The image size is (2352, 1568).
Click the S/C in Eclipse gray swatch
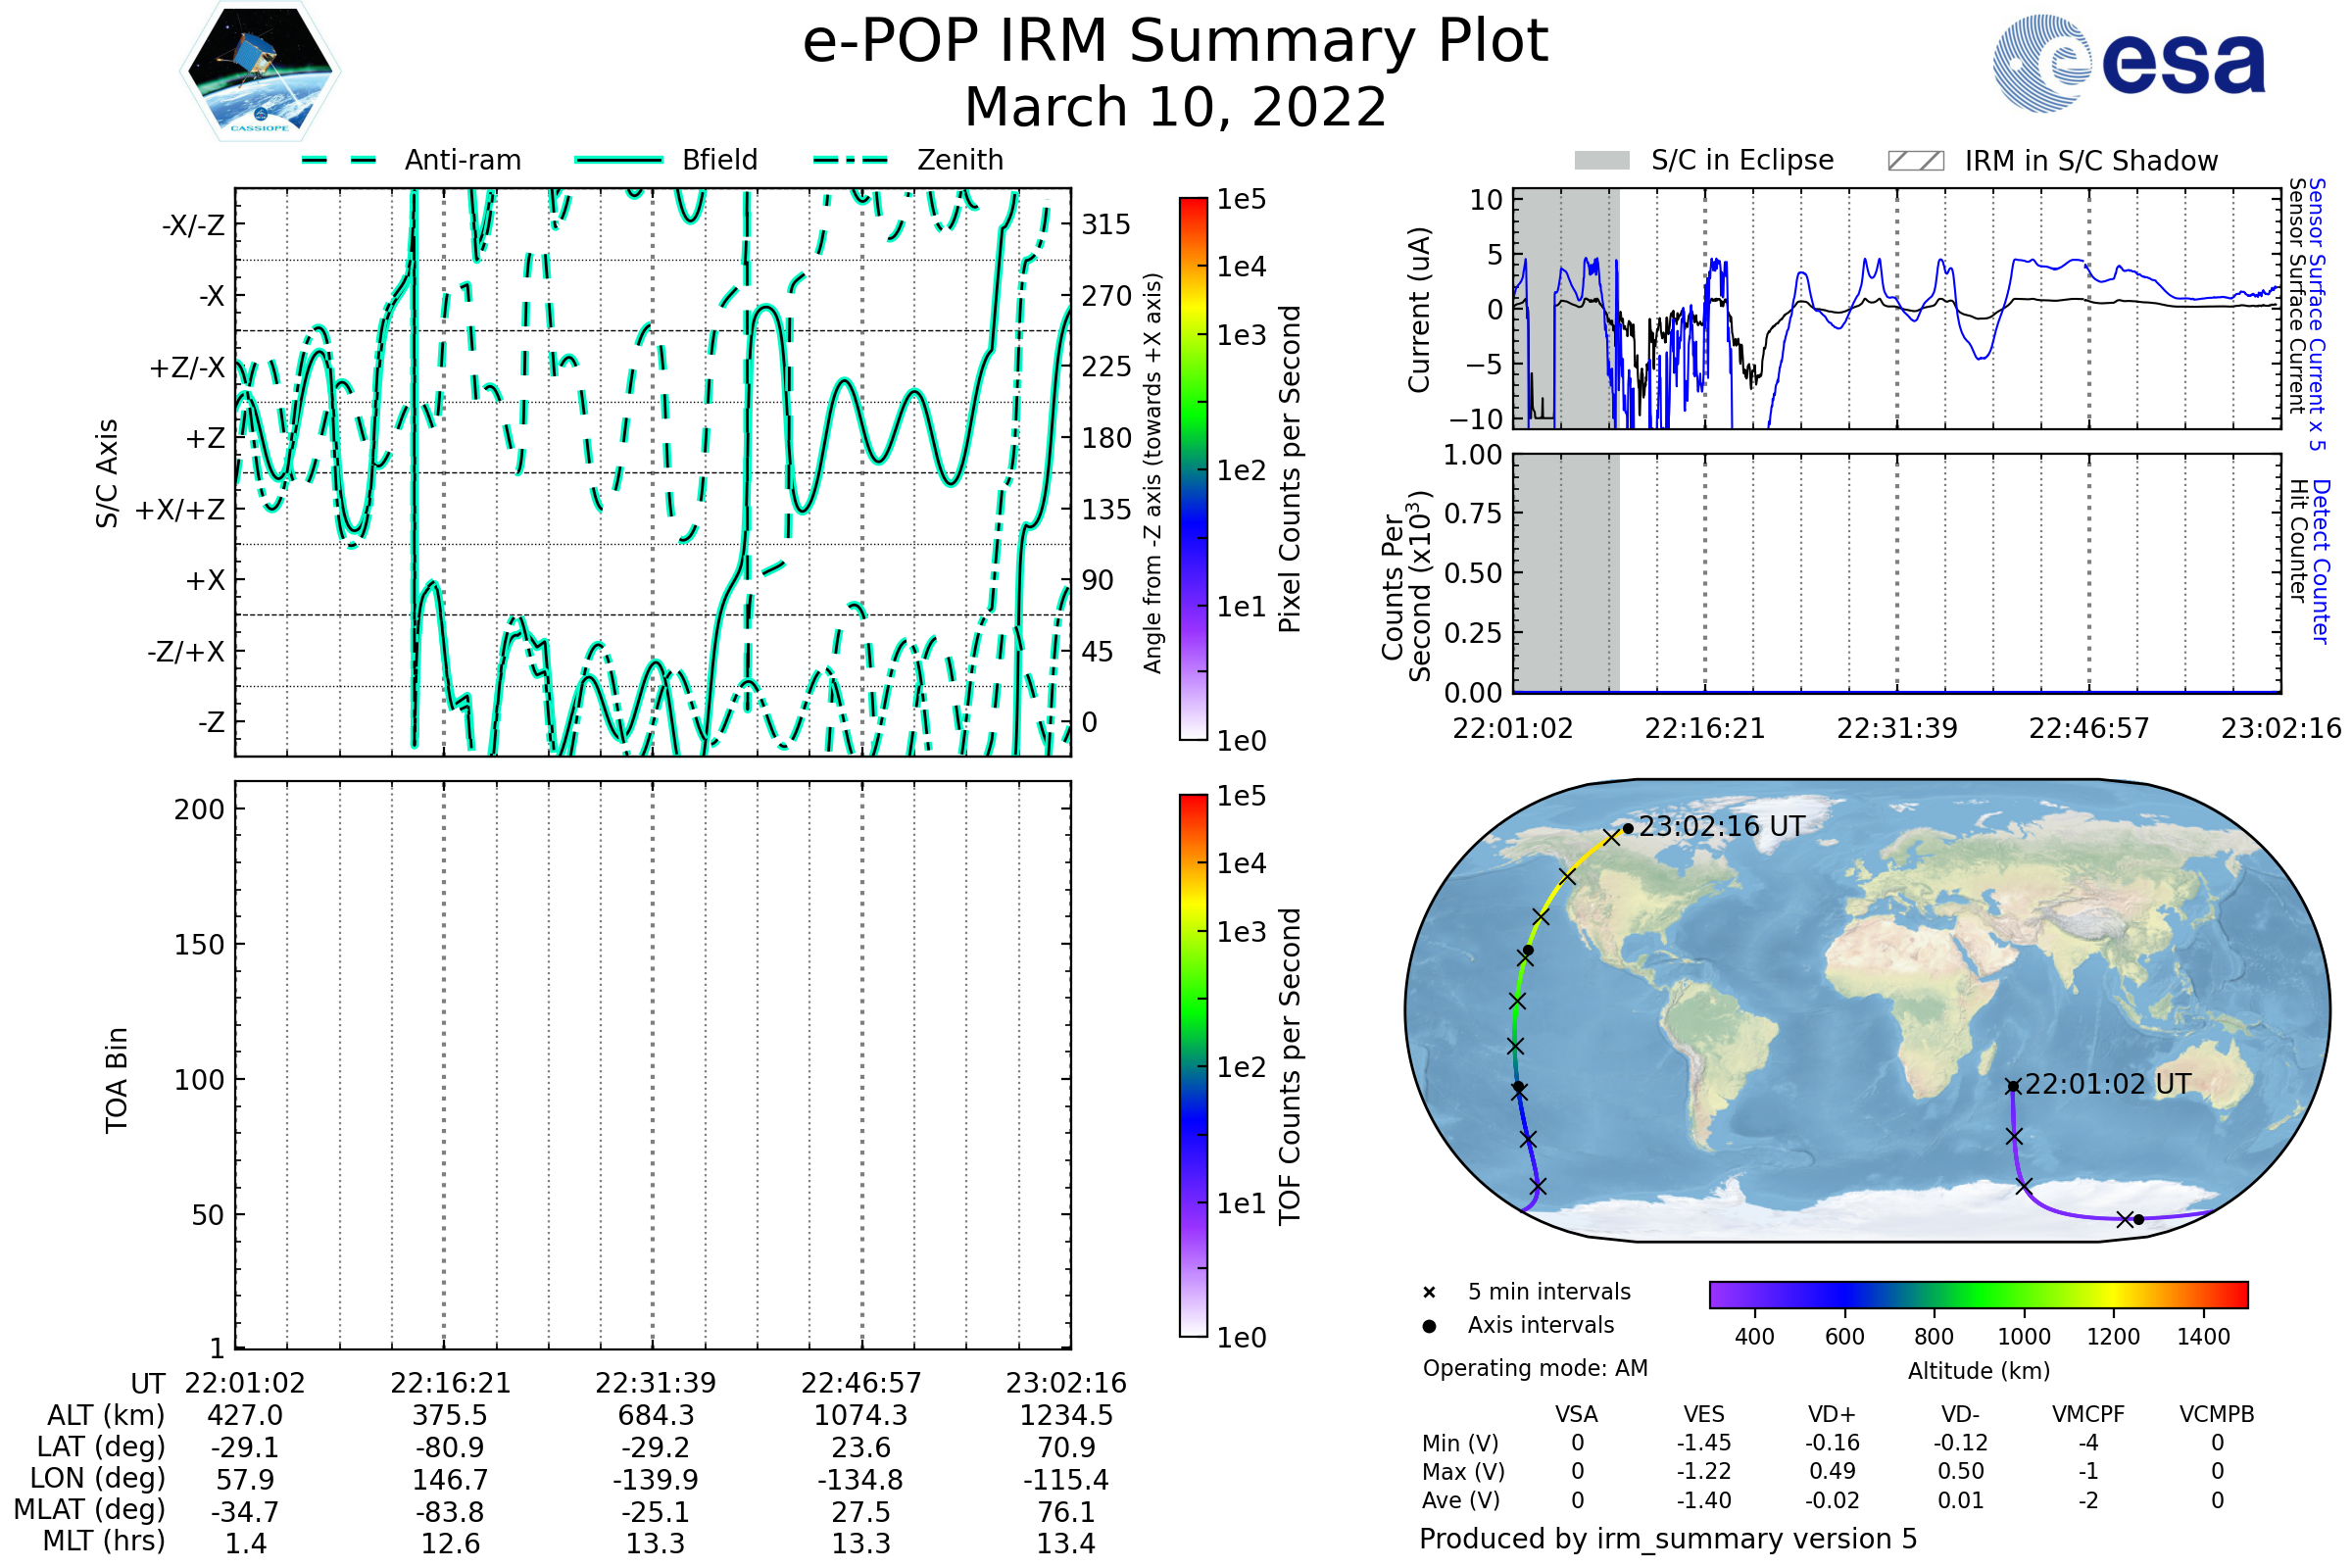[1601, 161]
